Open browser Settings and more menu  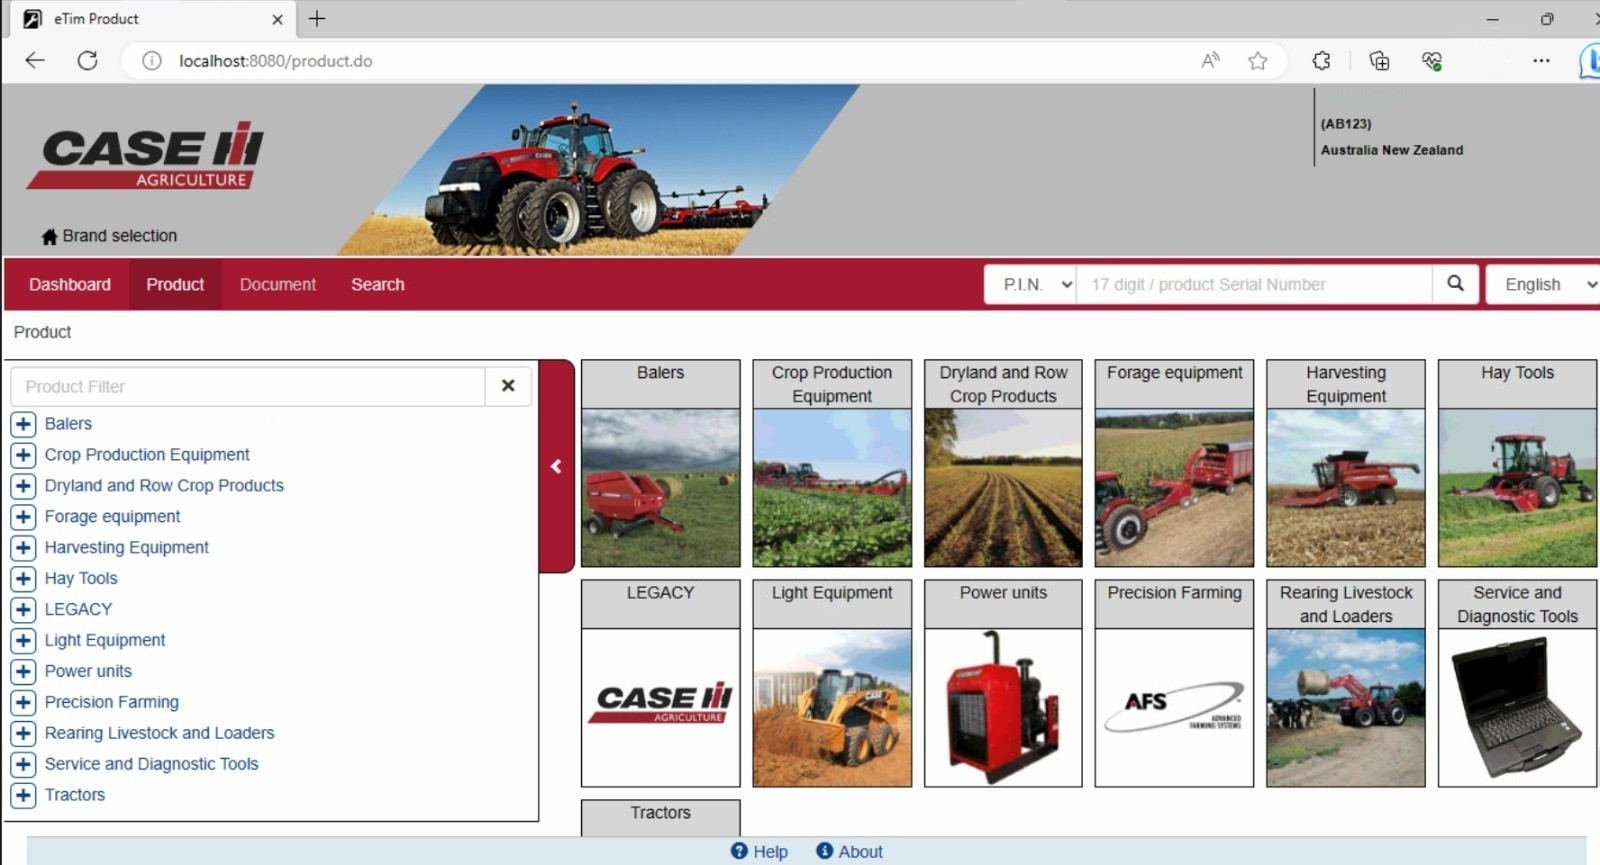tap(1541, 61)
